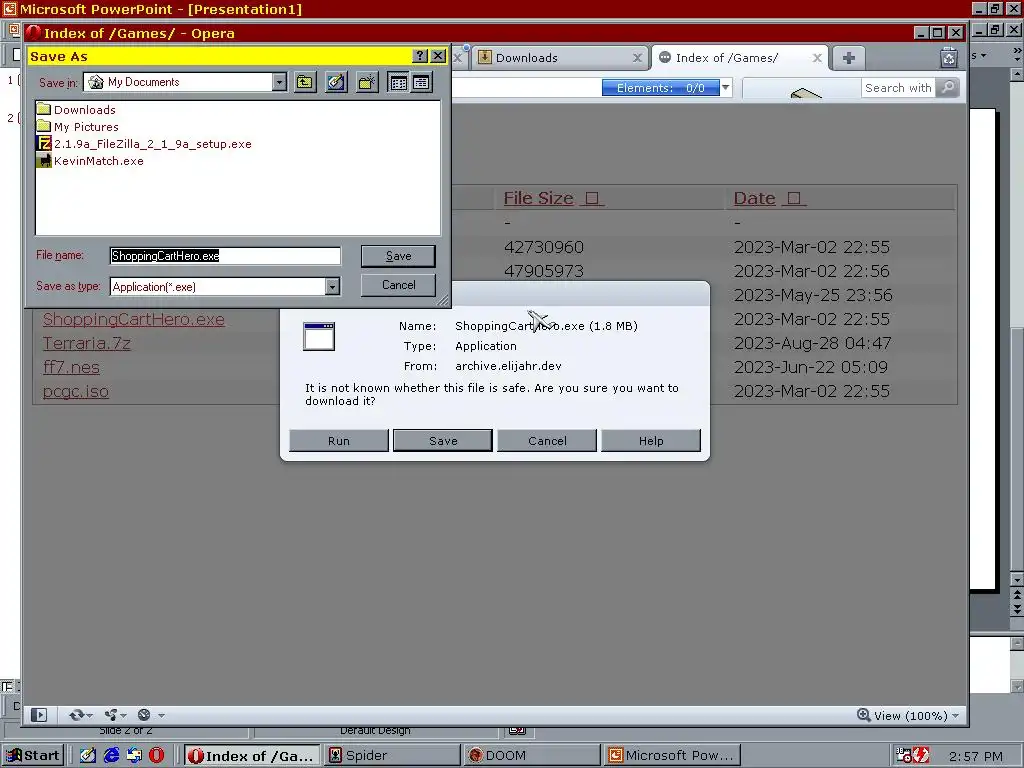Click the zoom magnifier icon in status bar

pos(863,715)
